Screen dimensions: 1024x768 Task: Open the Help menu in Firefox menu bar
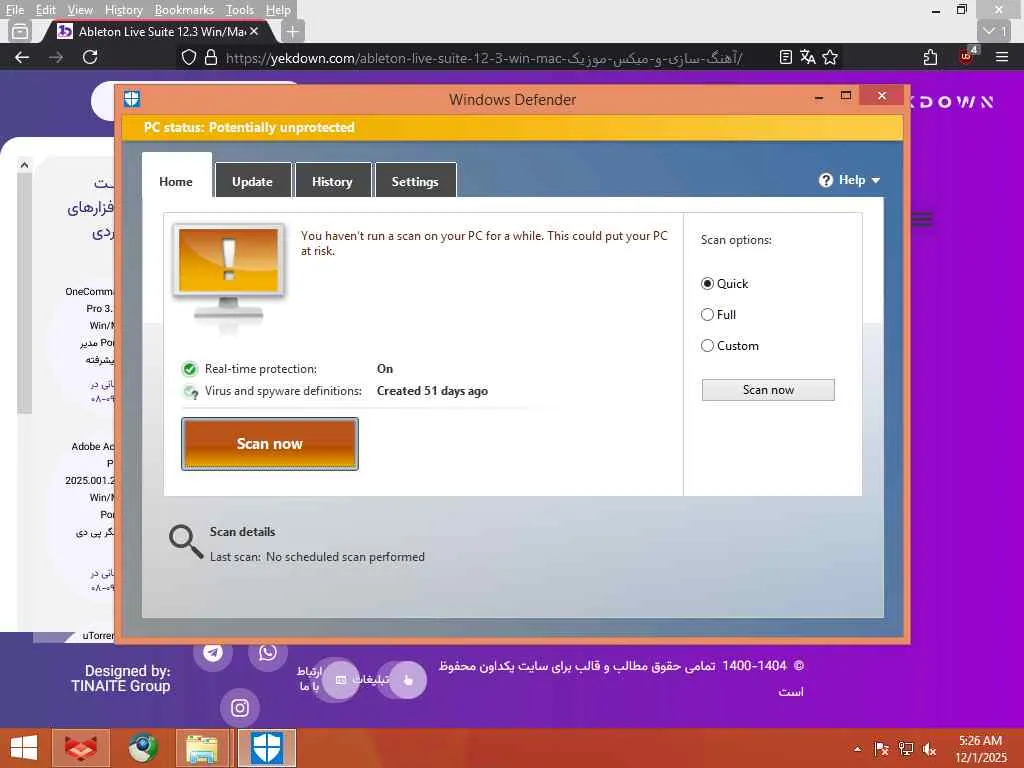[278, 10]
